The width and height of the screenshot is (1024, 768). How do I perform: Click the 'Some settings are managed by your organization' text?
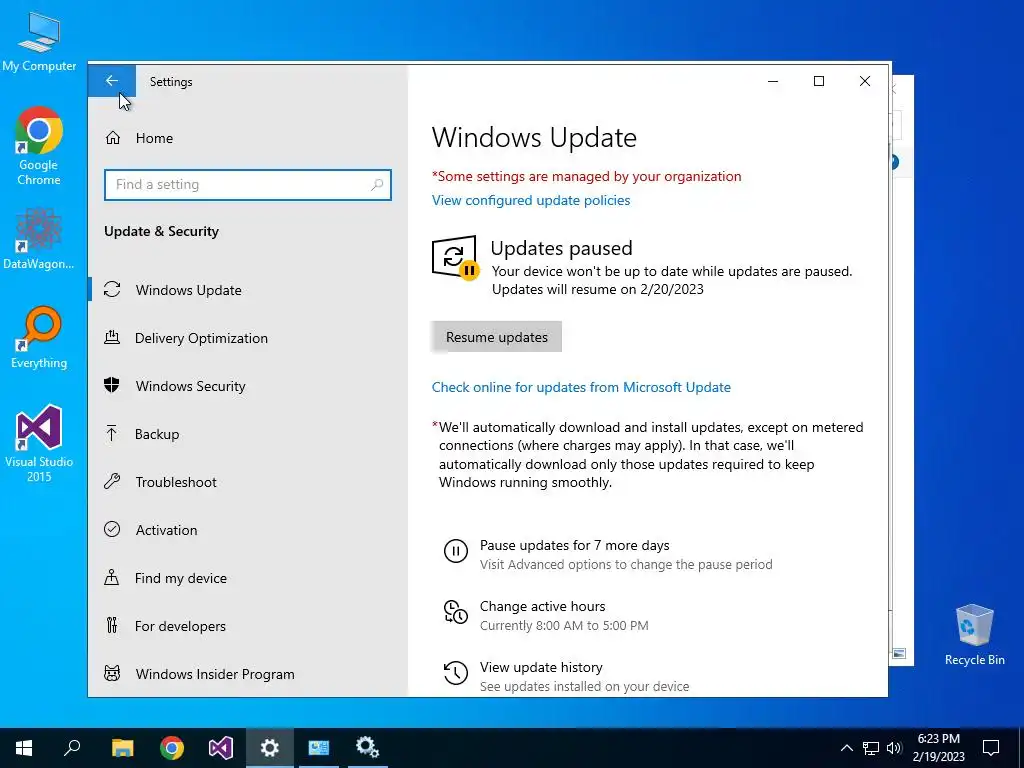click(586, 176)
